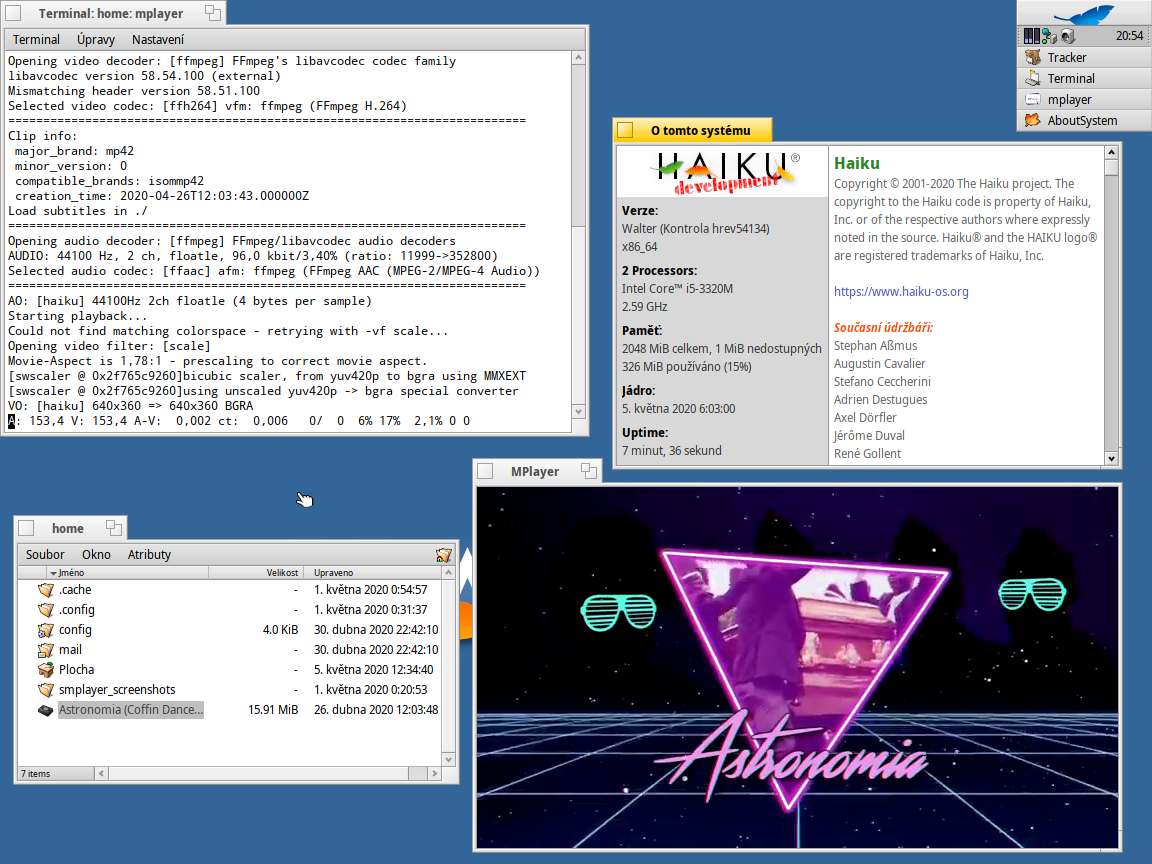Activate the MPlayer window title tab
Image resolution: width=1152 pixels, height=864 pixels.
pos(537,471)
